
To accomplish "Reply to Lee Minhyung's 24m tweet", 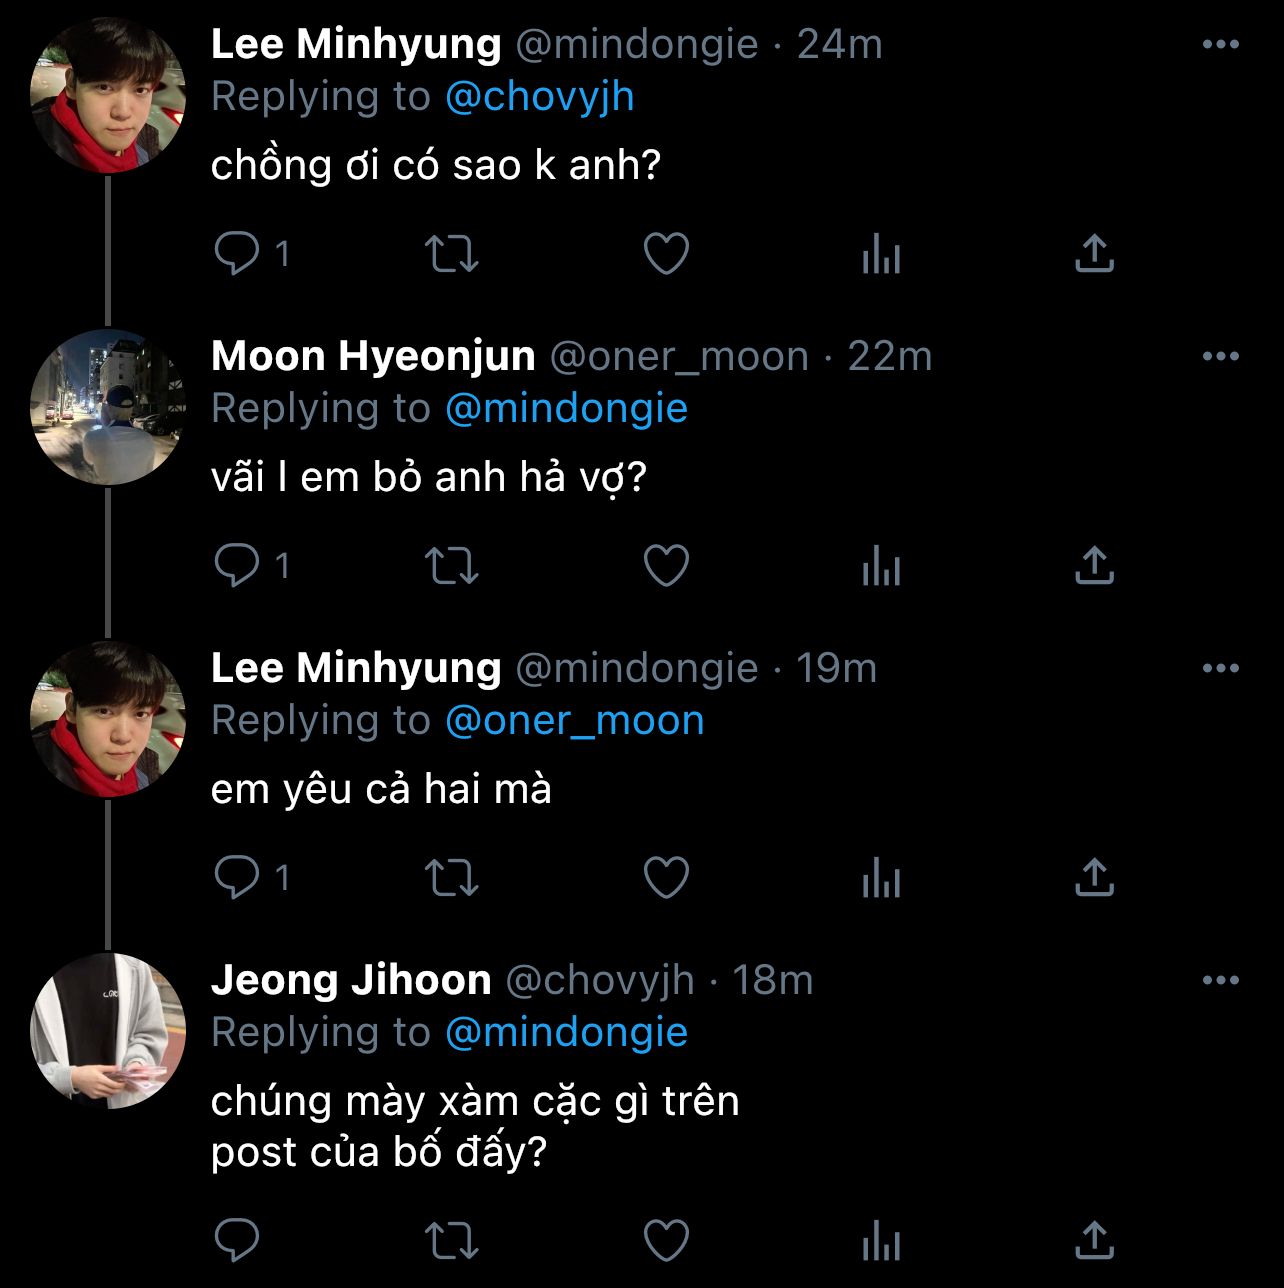I will (237, 254).
